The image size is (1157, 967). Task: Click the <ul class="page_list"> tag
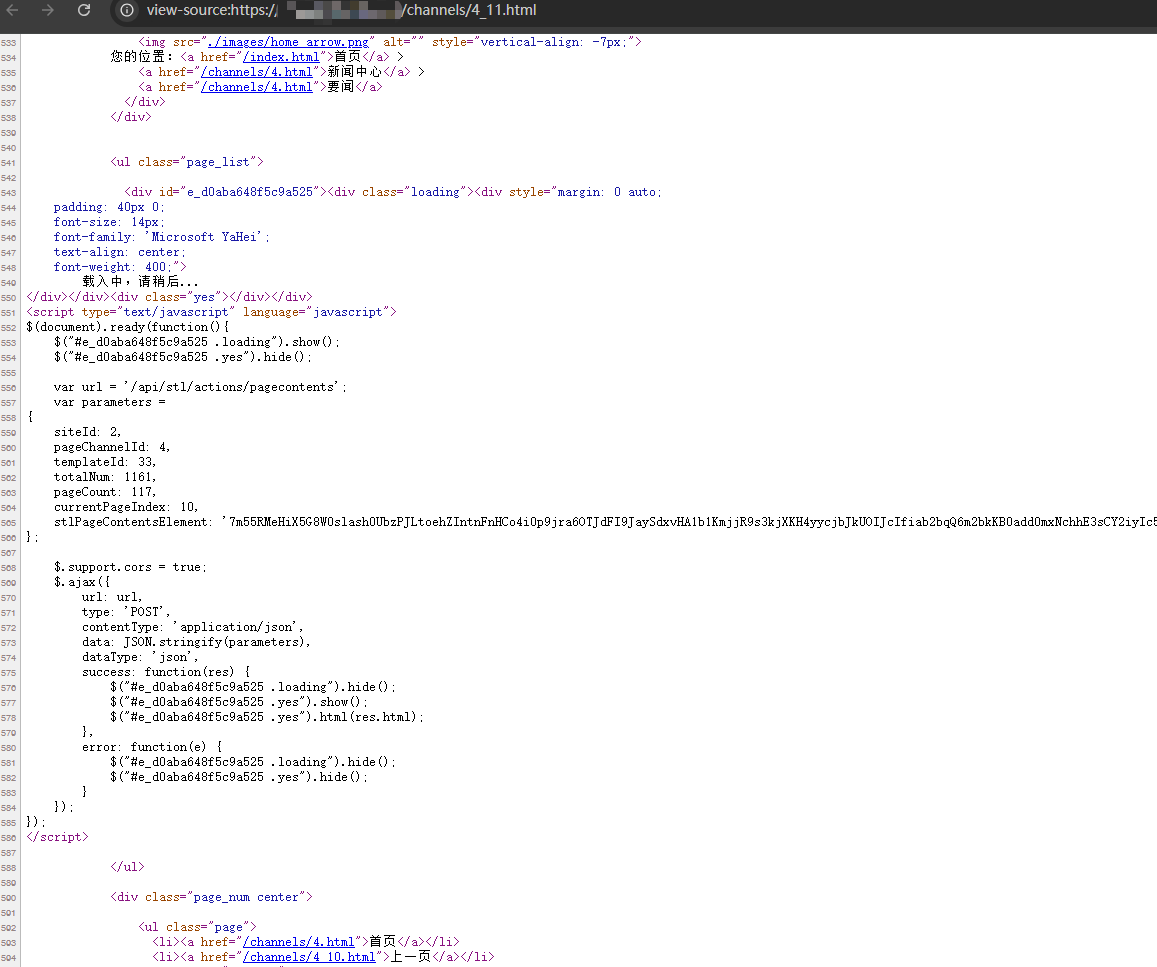pos(187,162)
